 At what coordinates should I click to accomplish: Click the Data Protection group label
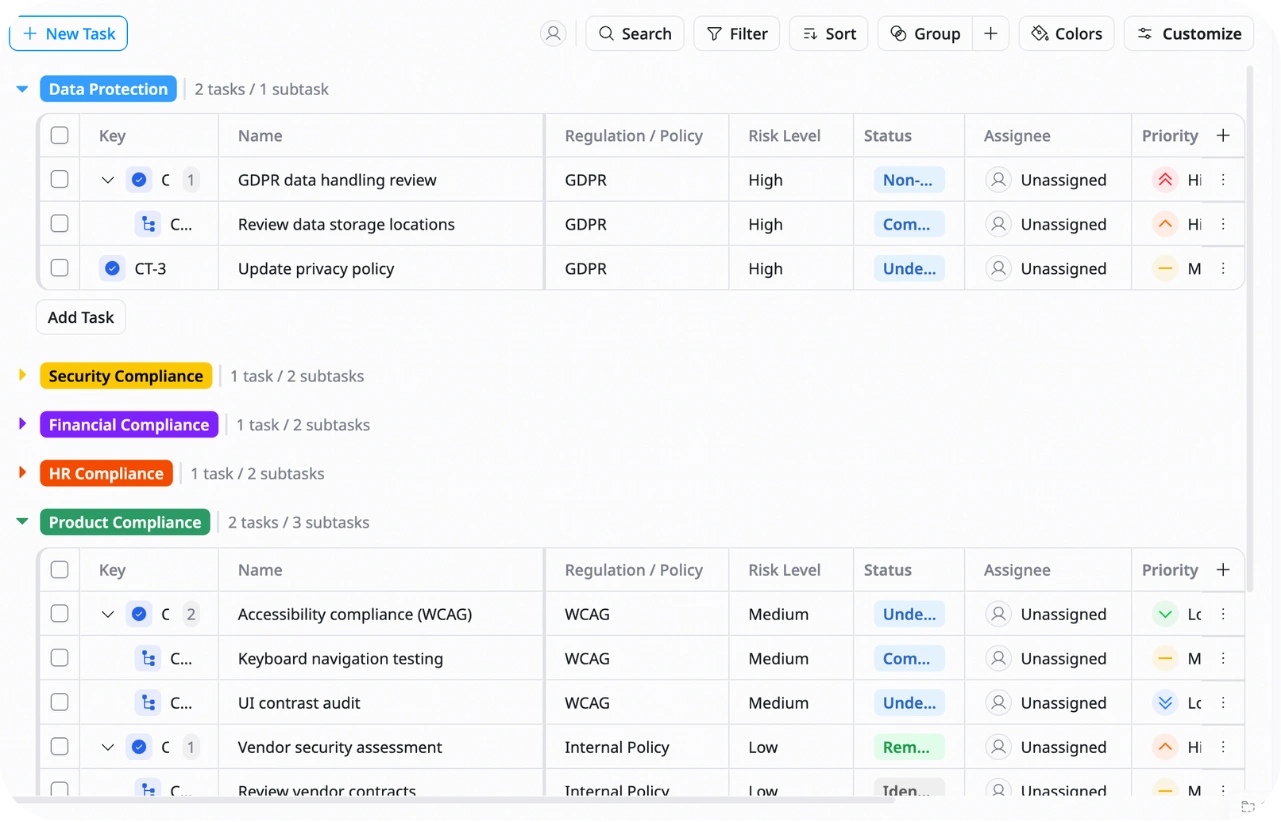click(x=108, y=89)
